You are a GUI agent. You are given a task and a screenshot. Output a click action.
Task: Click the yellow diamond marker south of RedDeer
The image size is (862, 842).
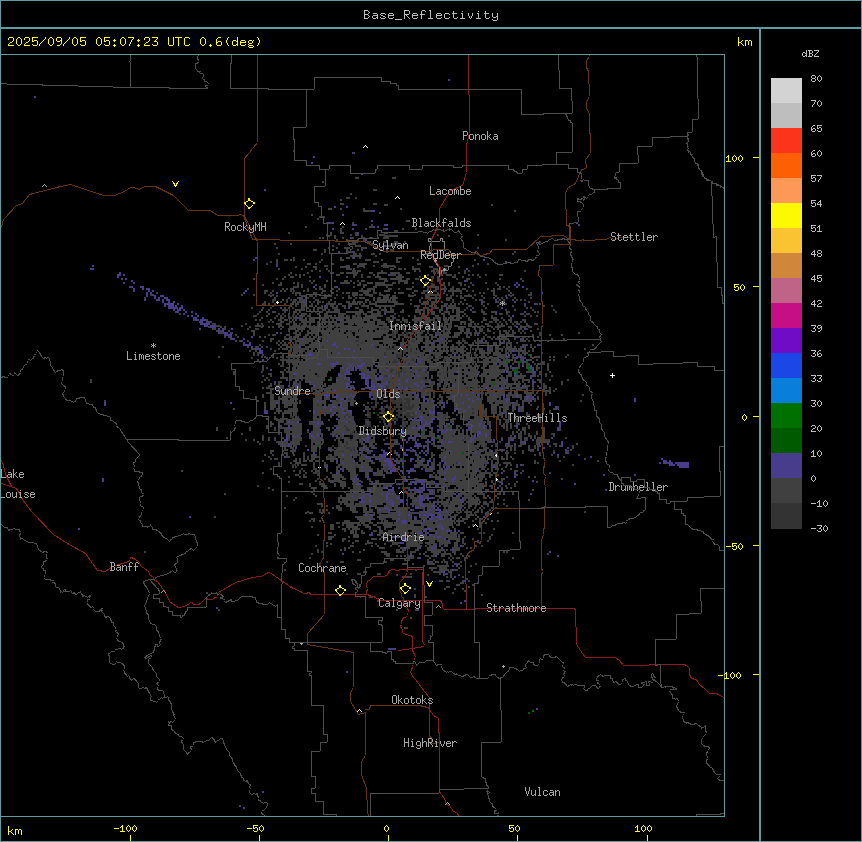[x=426, y=281]
